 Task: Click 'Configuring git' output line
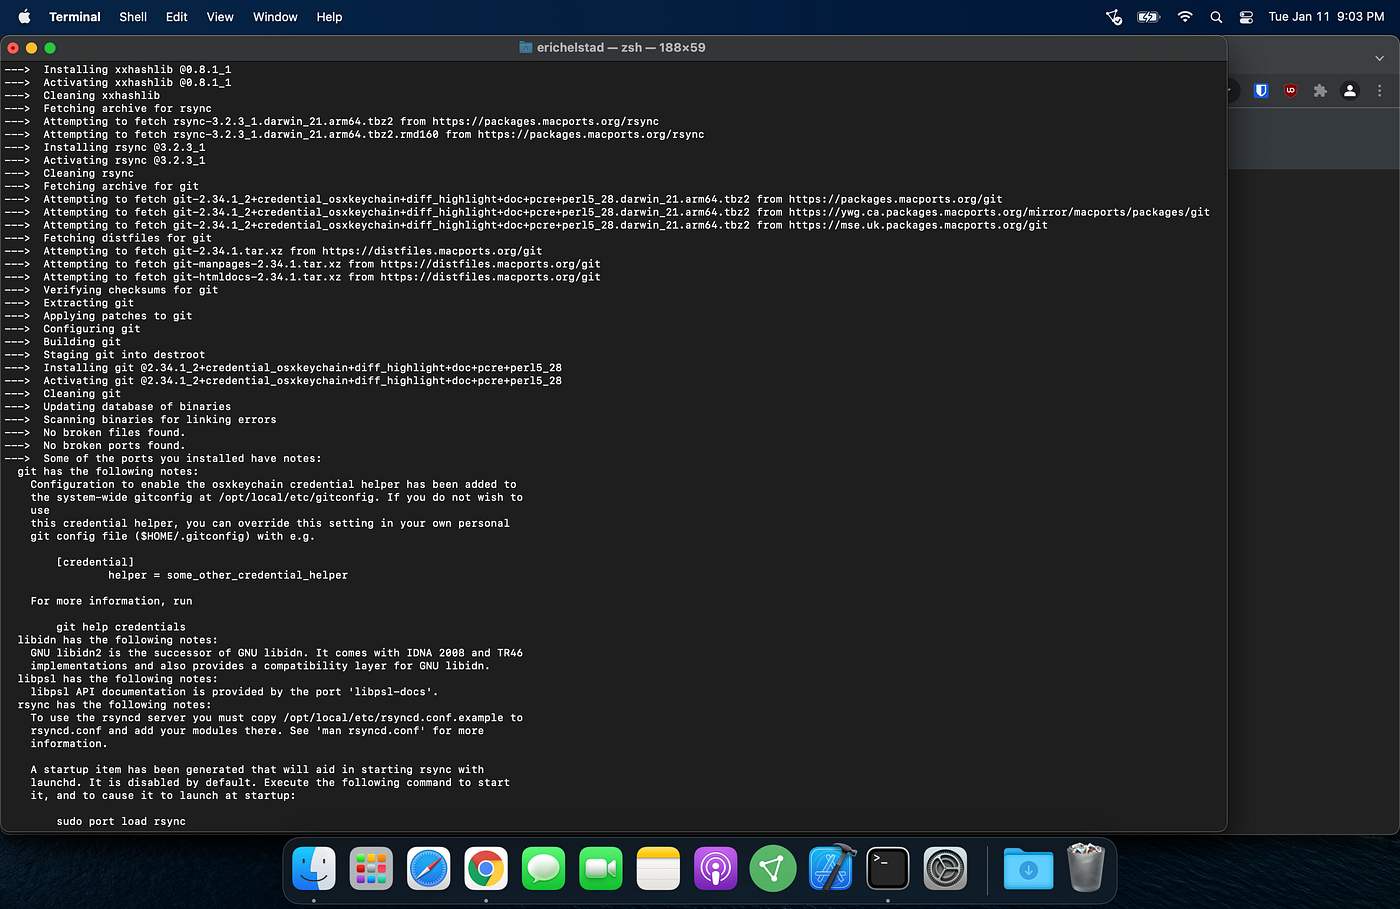pos(92,328)
